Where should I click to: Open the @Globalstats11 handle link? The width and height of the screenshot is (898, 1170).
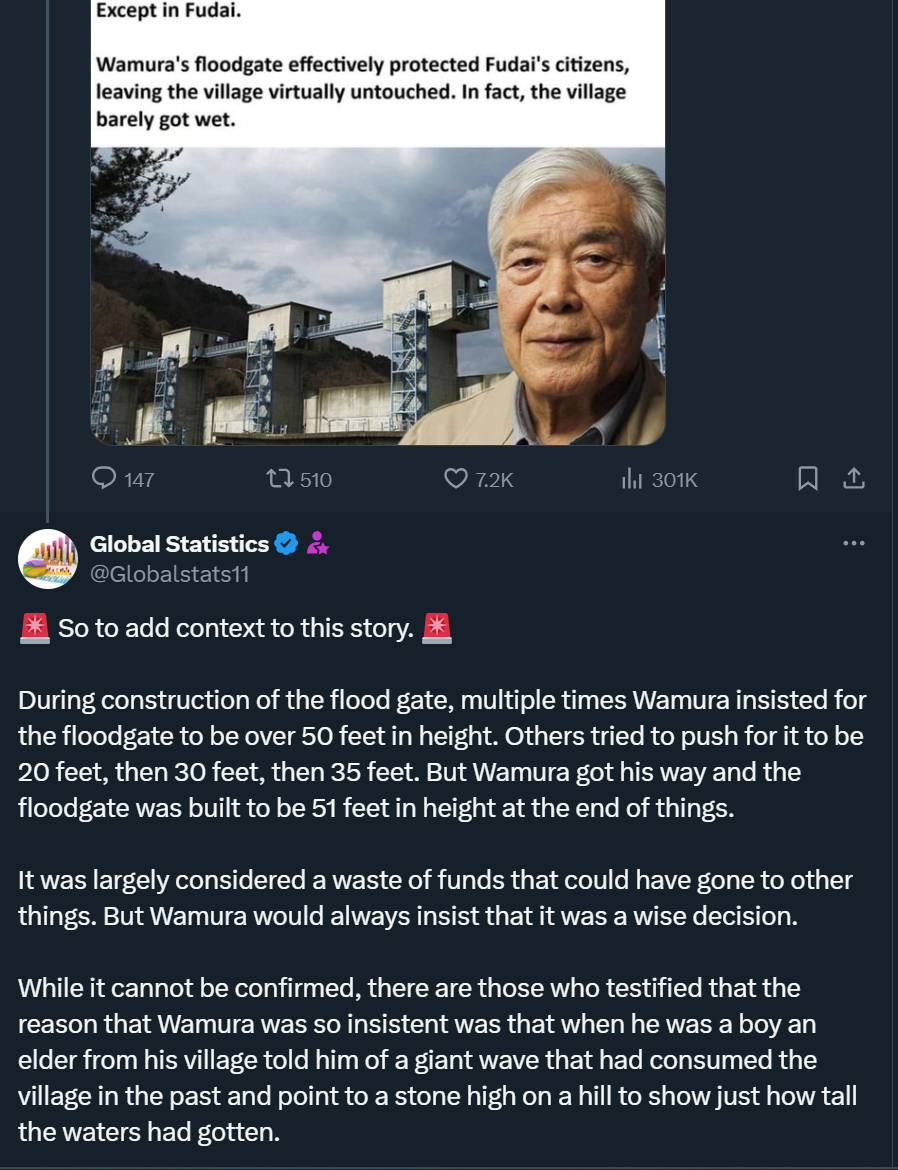tap(169, 574)
